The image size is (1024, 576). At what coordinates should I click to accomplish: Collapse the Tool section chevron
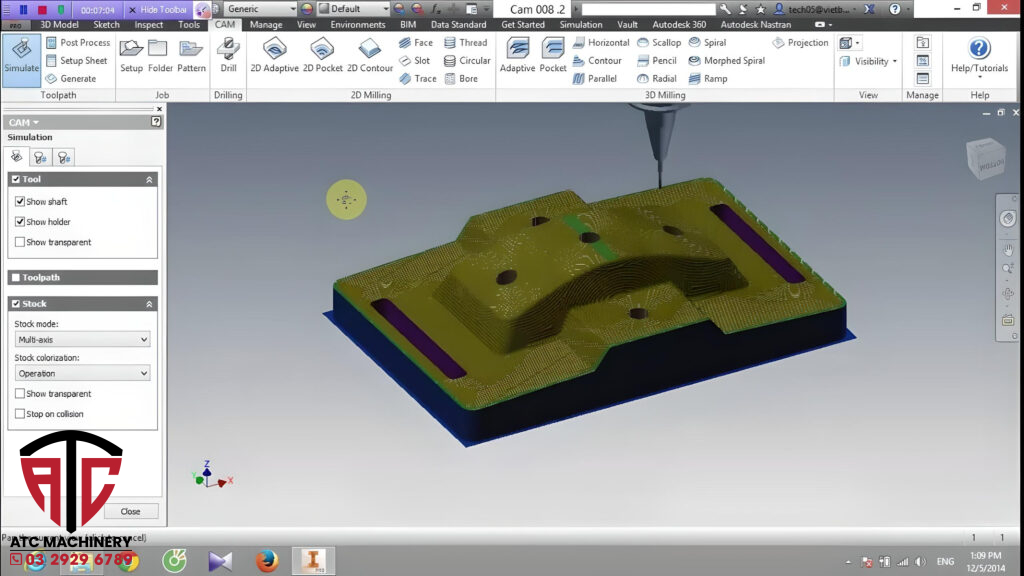coord(149,180)
